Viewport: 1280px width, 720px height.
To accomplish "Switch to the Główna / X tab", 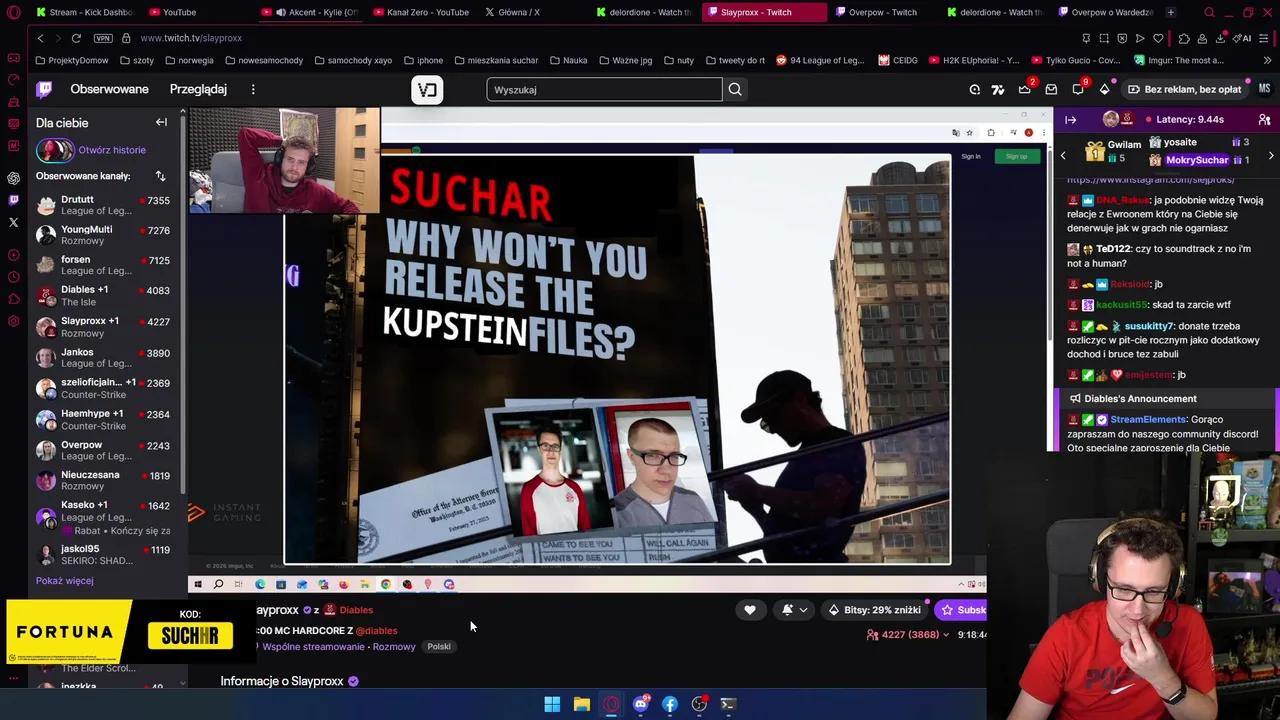I will pos(512,12).
